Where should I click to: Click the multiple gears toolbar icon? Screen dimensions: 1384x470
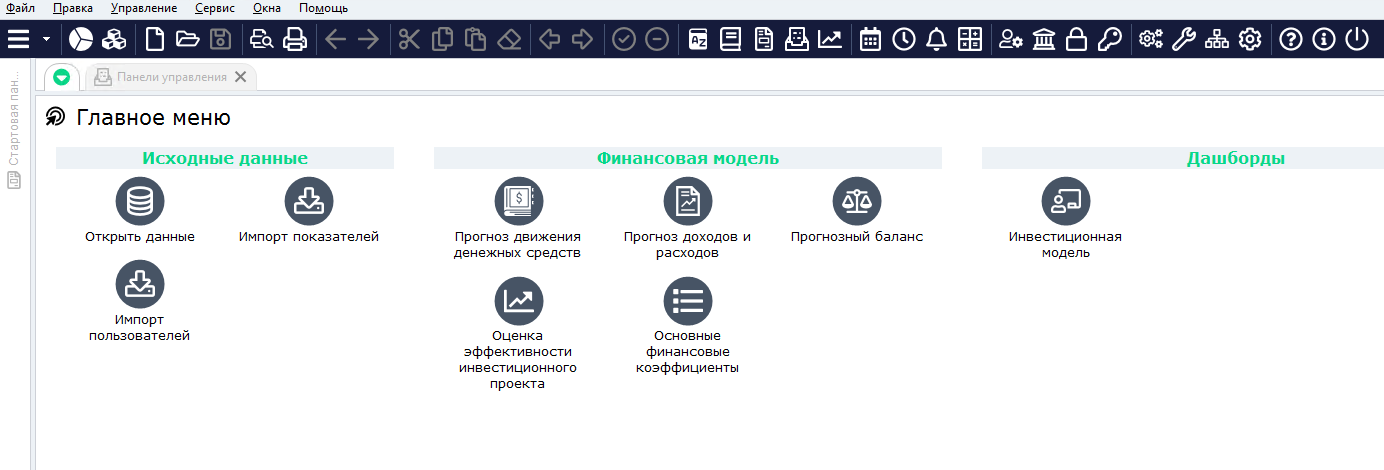tap(1151, 39)
